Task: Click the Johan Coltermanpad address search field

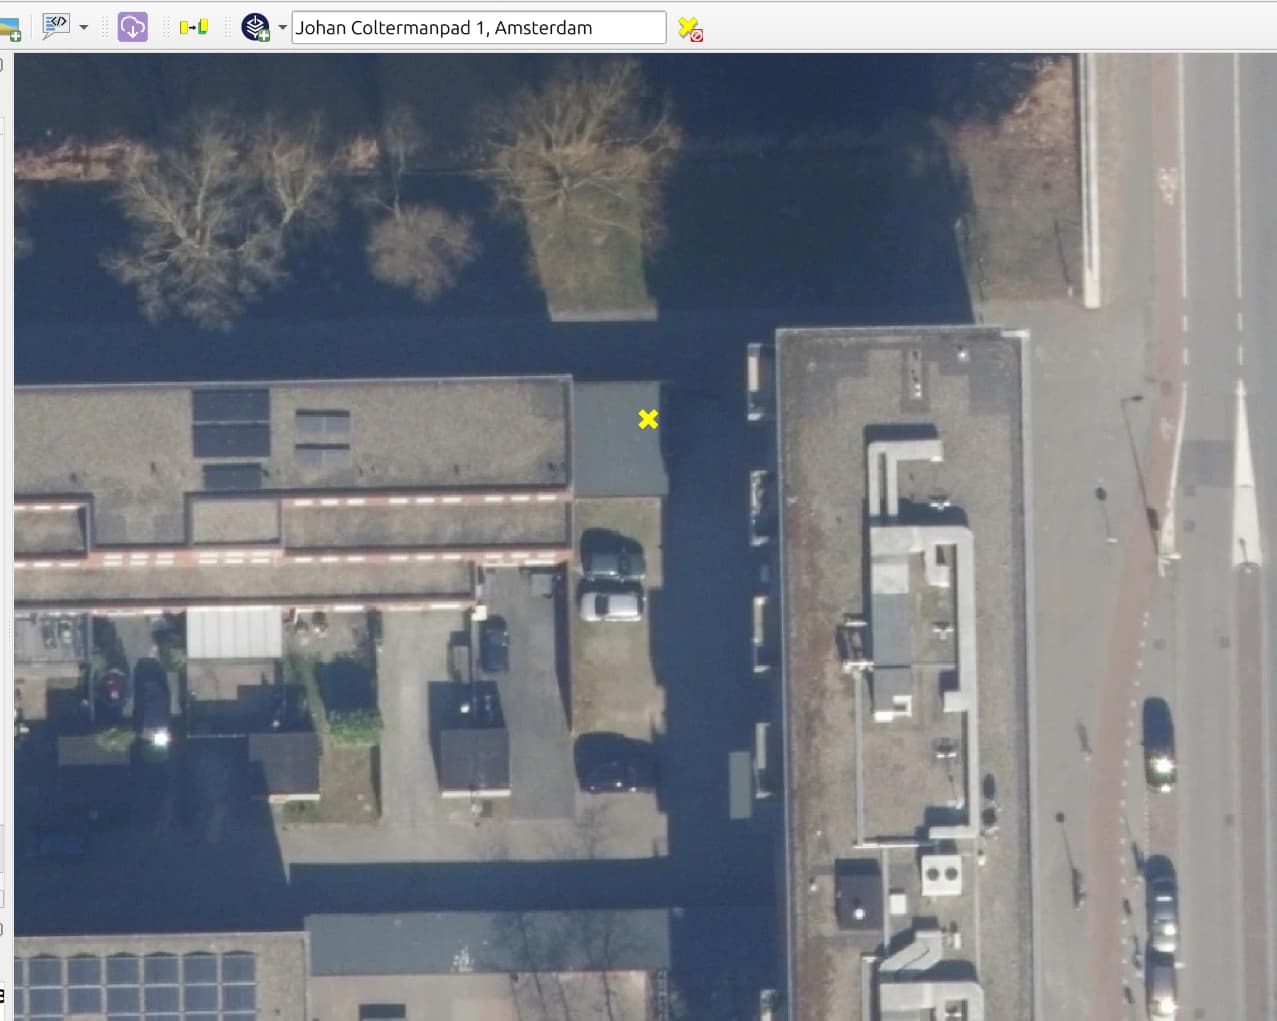Action: 478,28
